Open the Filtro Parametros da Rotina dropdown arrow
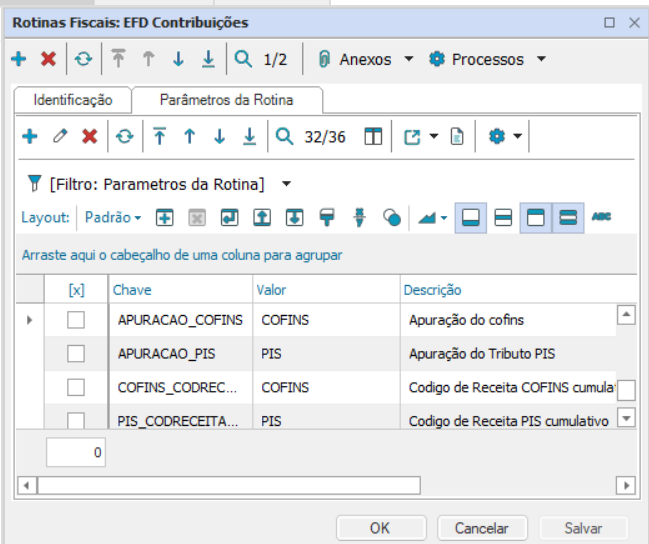The image size is (649, 544). click(x=286, y=184)
